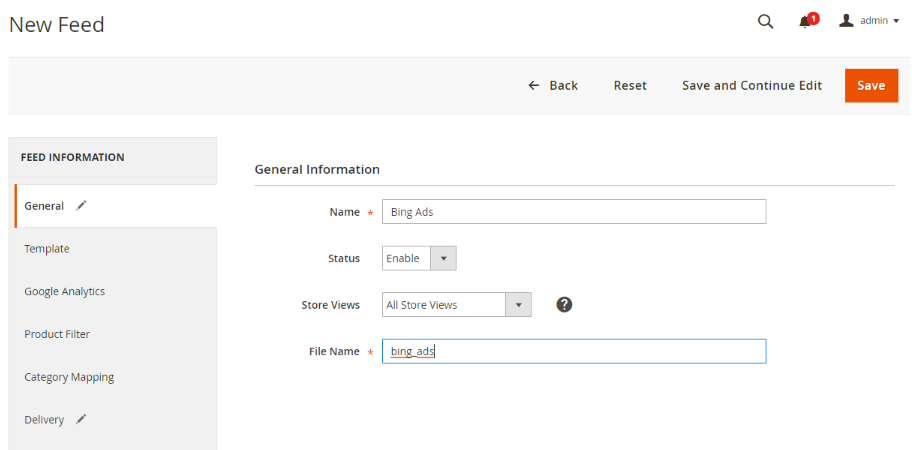The width and height of the screenshot is (912, 450).
Task: Open notifications bell icon
Action: [805, 22]
